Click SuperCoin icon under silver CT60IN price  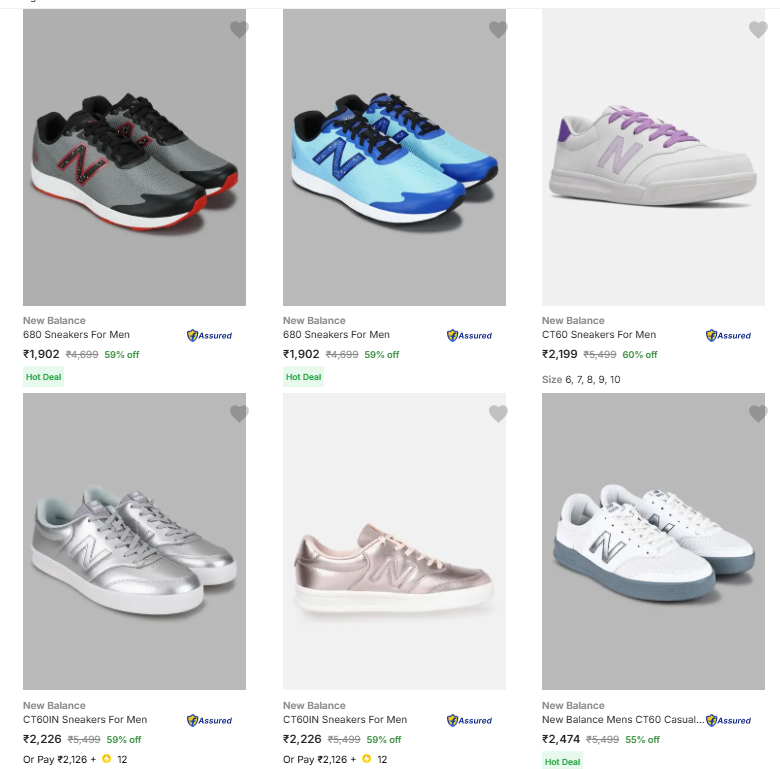click(107, 759)
